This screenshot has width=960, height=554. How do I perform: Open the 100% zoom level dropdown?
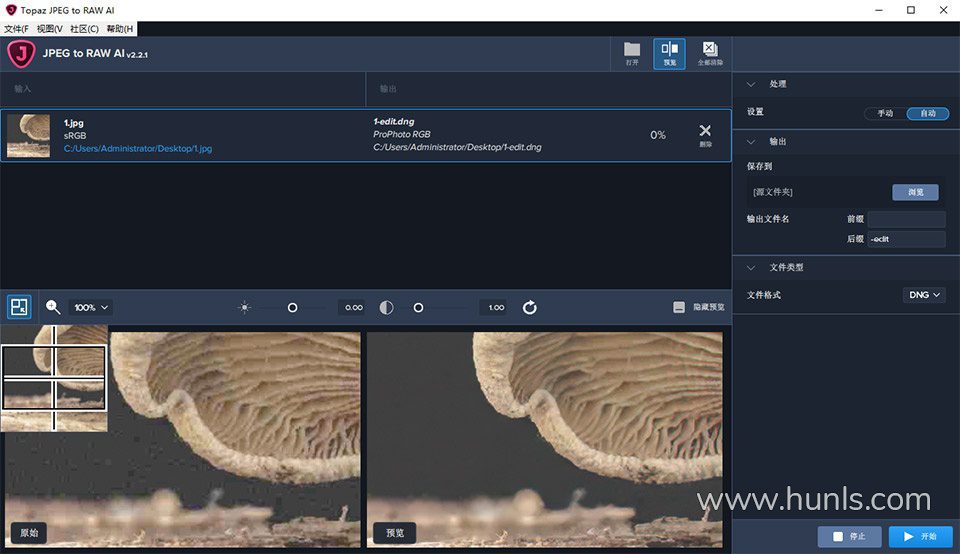[x=91, y=308]
